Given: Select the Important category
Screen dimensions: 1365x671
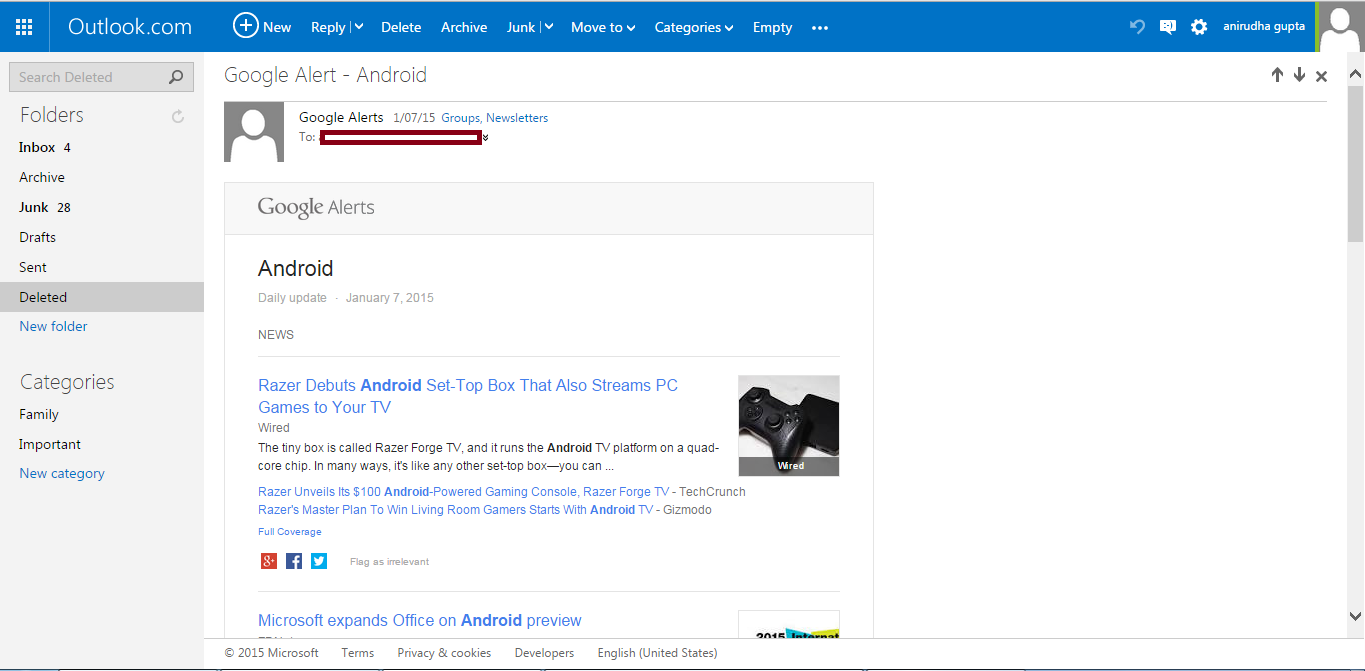Looking at the screenshot, I should point(50,444).
